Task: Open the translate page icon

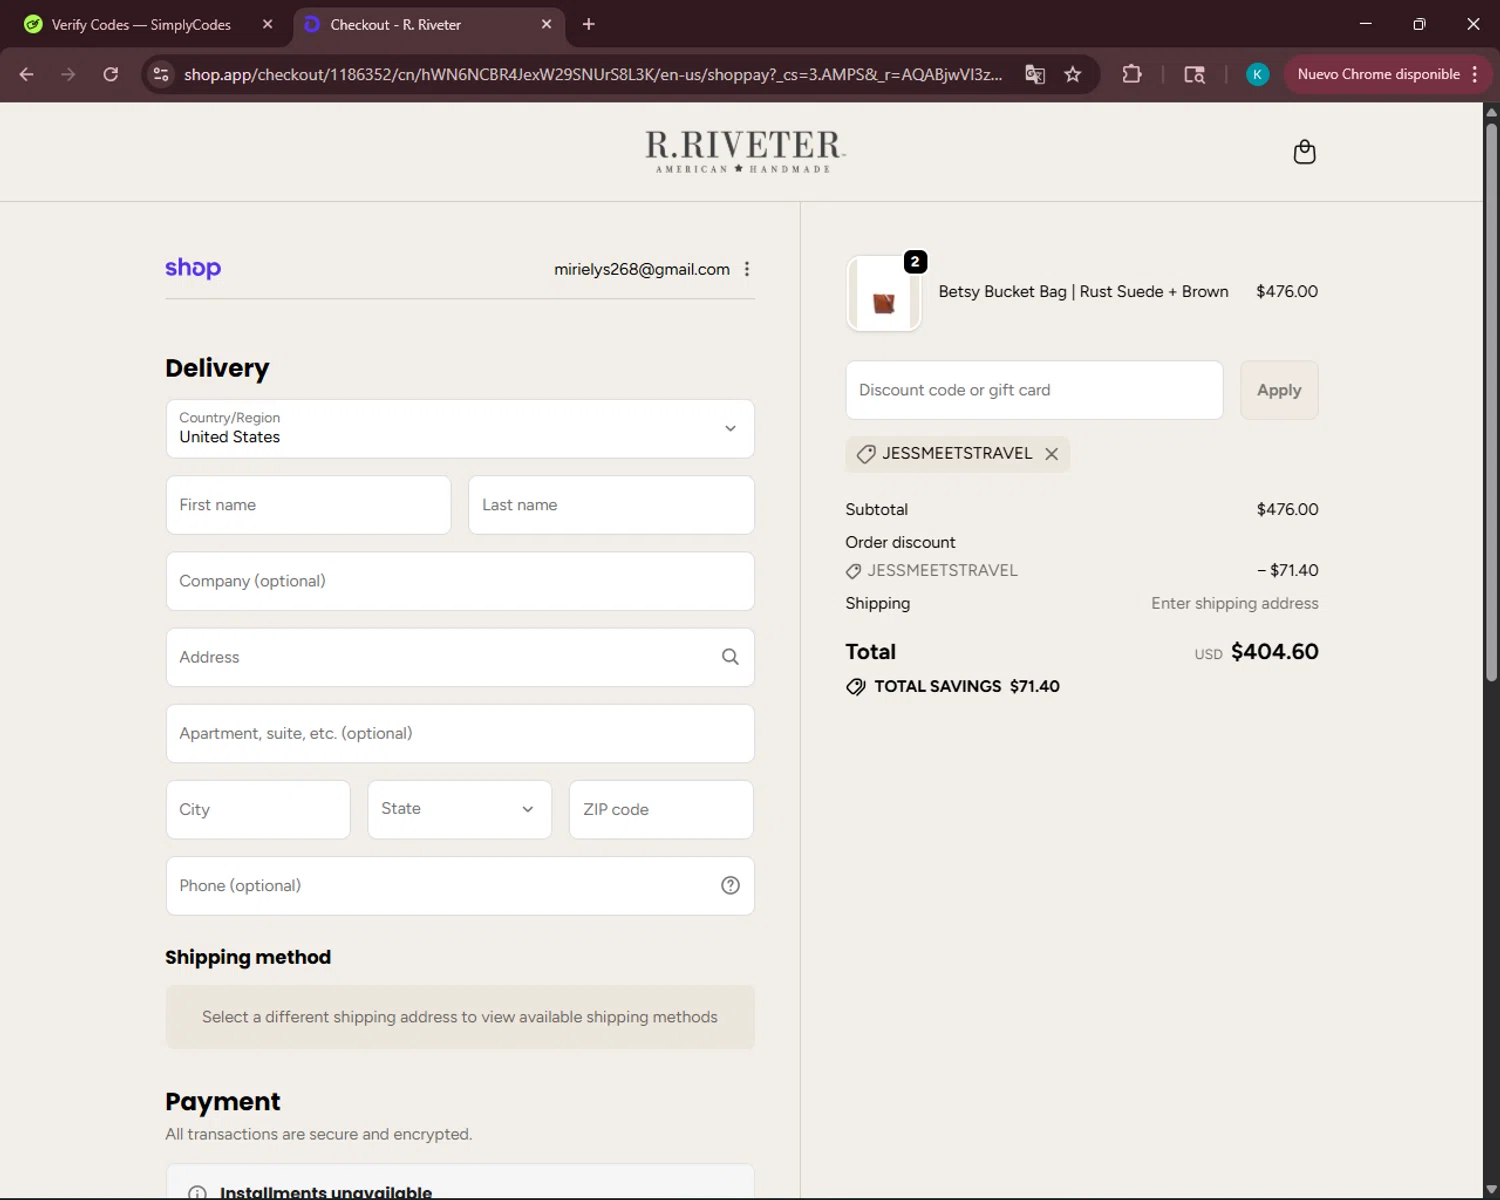Action: pos(1035,74)
